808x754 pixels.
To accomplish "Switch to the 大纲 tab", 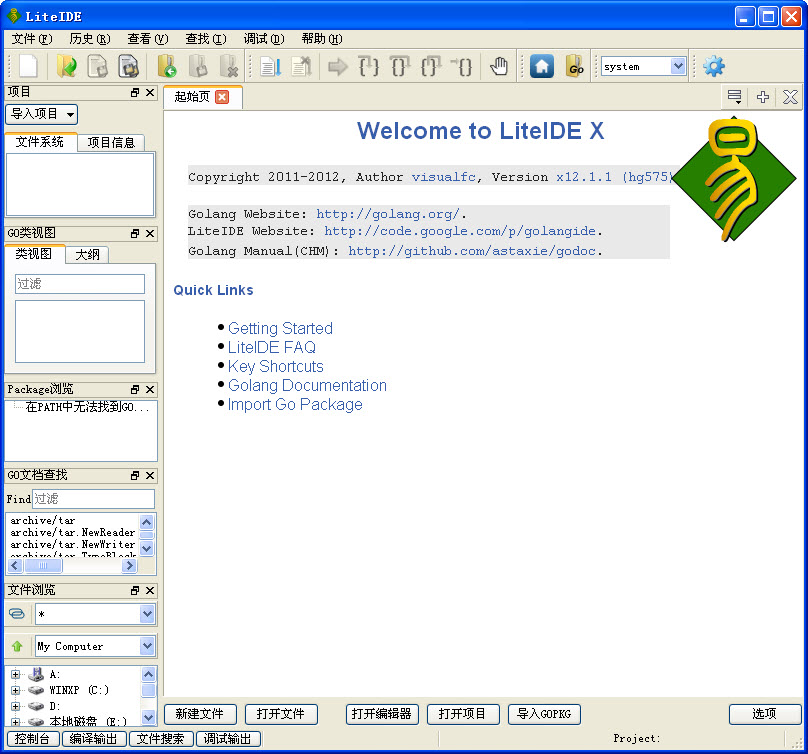I will pos(87,254).
